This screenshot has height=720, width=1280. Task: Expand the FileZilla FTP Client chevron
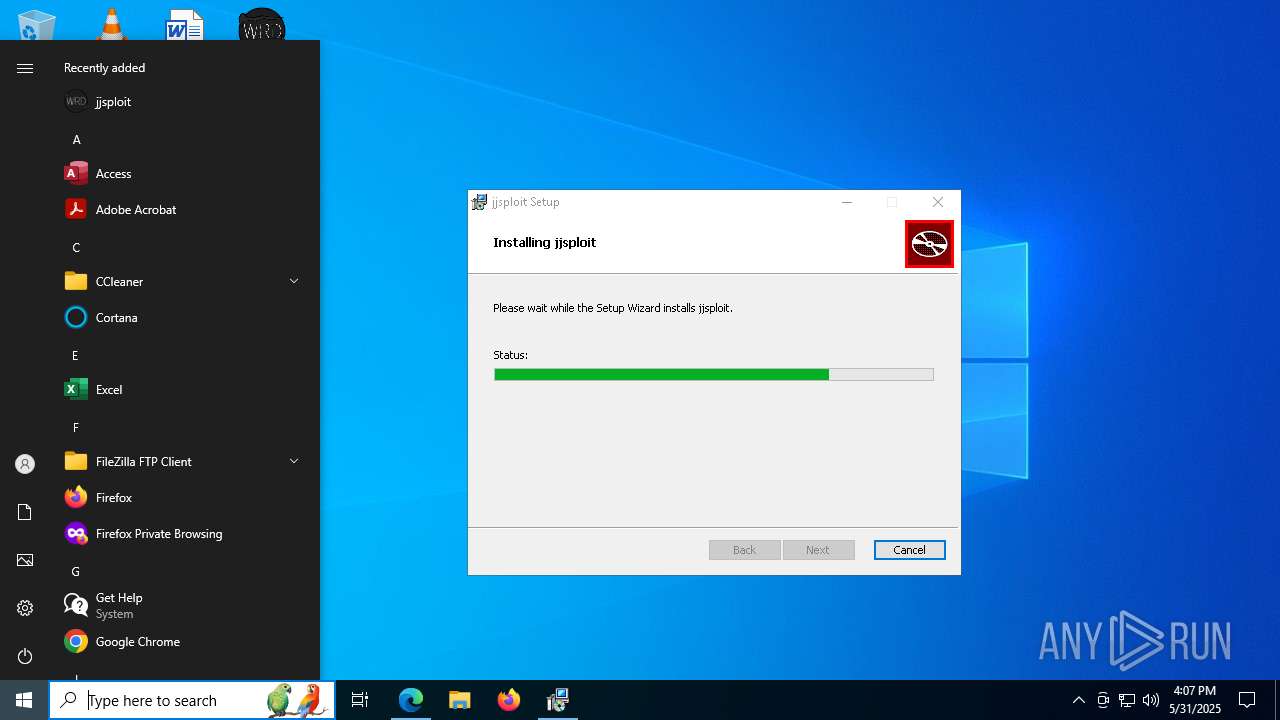point(294,461)
